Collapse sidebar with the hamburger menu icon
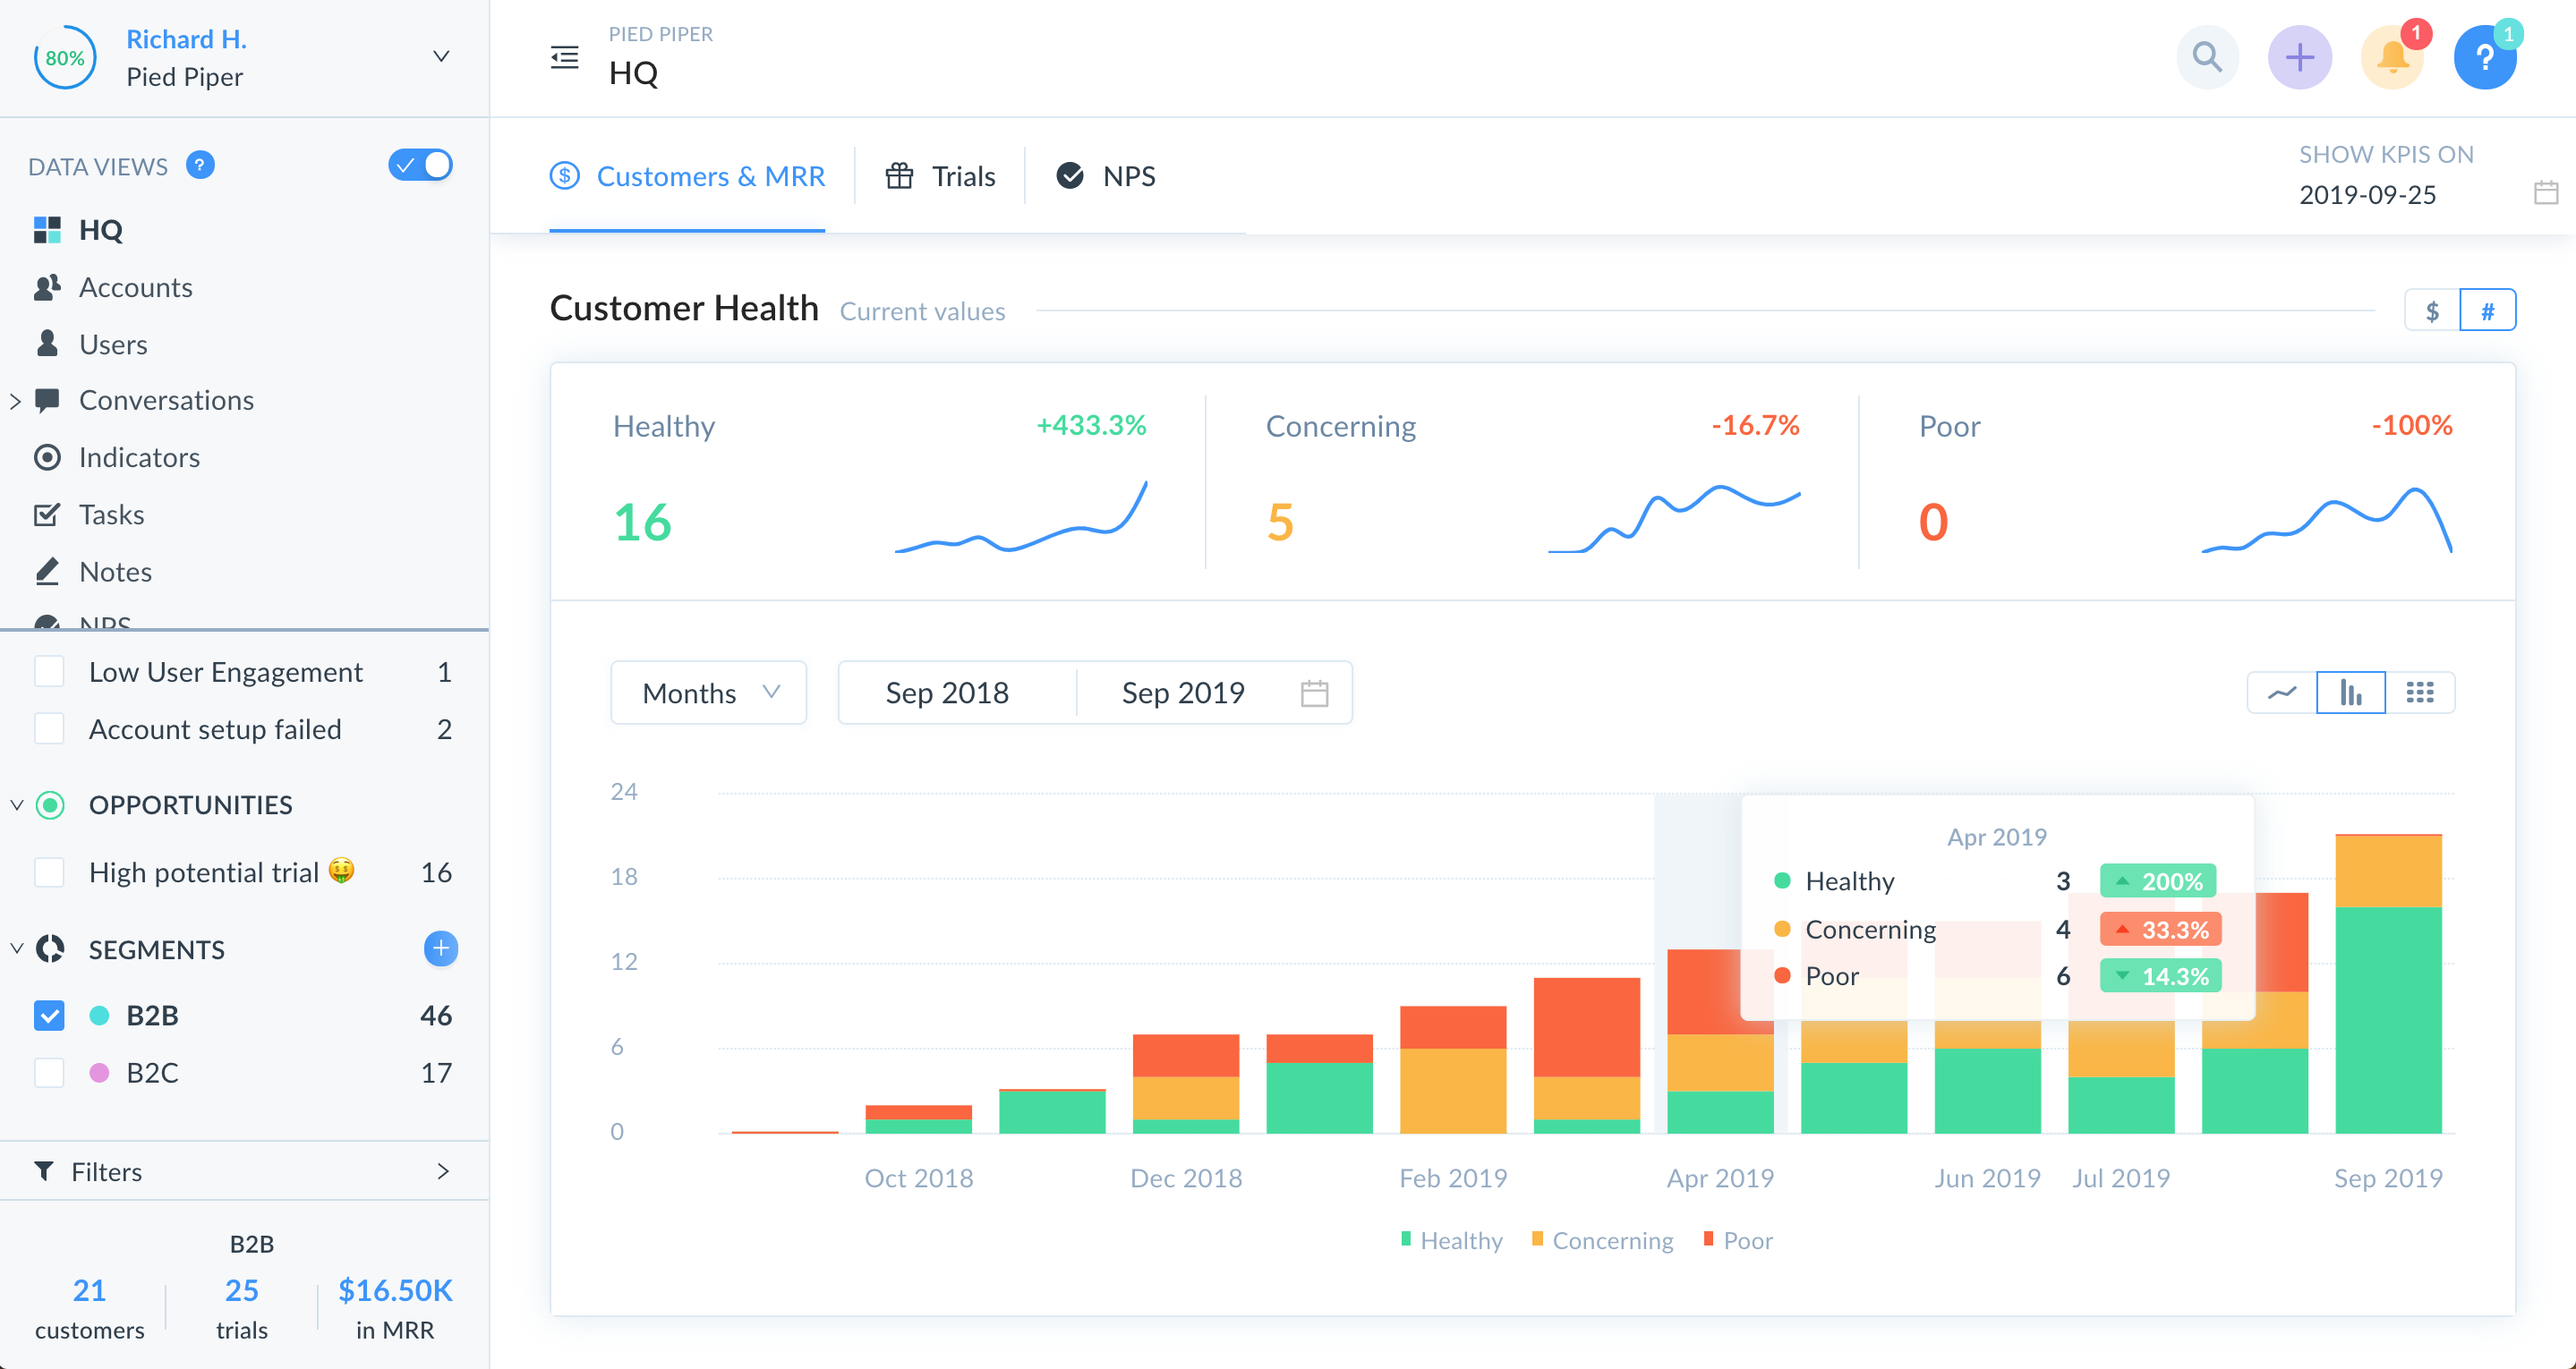 coord(565,57)
